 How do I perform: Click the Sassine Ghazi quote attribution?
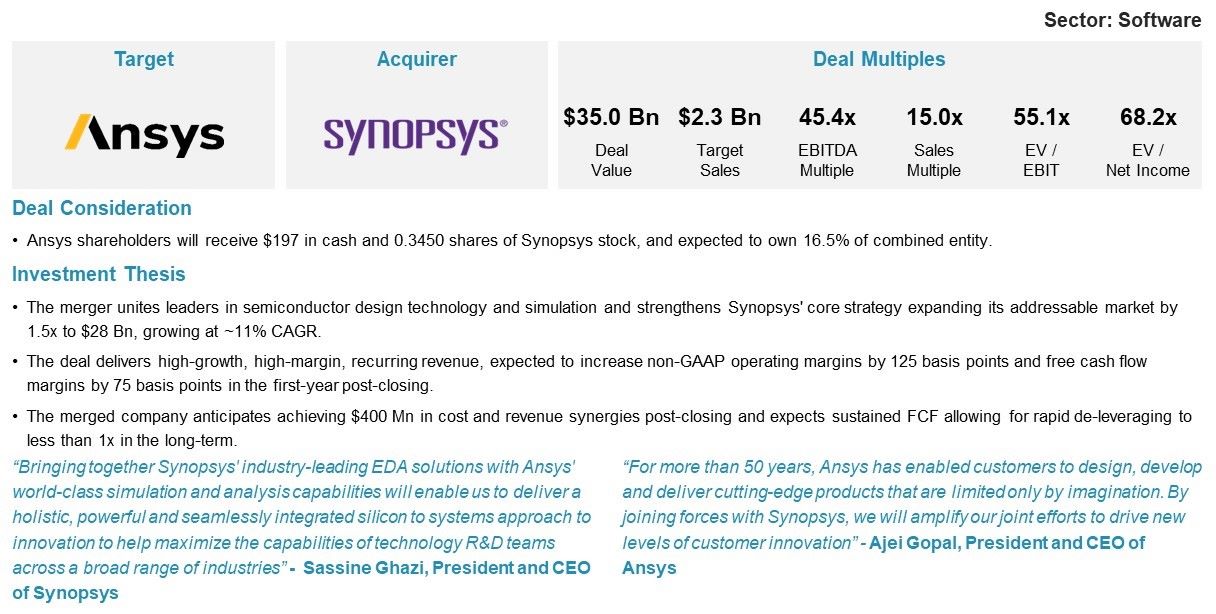pyautogui.click(x=302, y=581)
